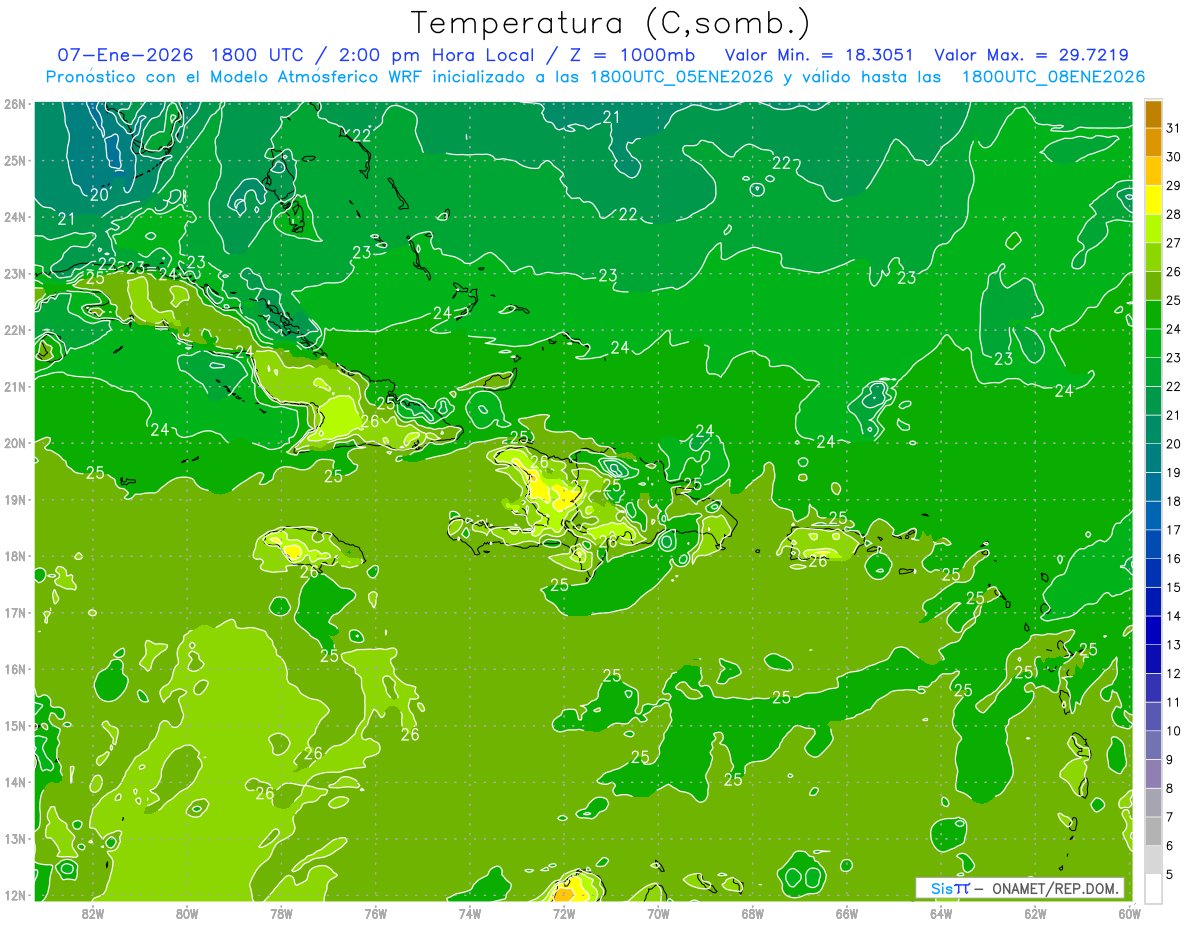
Task: Select the '68W' longitude axis label
Action: click(x=753, y=913)
